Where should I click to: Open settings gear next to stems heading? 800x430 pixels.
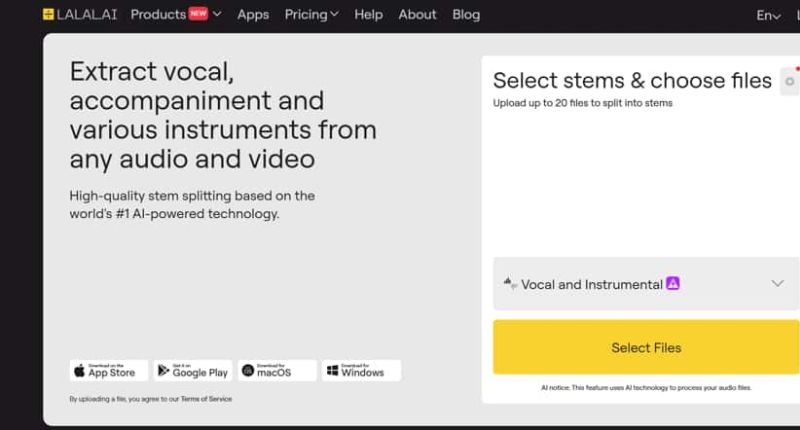point(789,82)
